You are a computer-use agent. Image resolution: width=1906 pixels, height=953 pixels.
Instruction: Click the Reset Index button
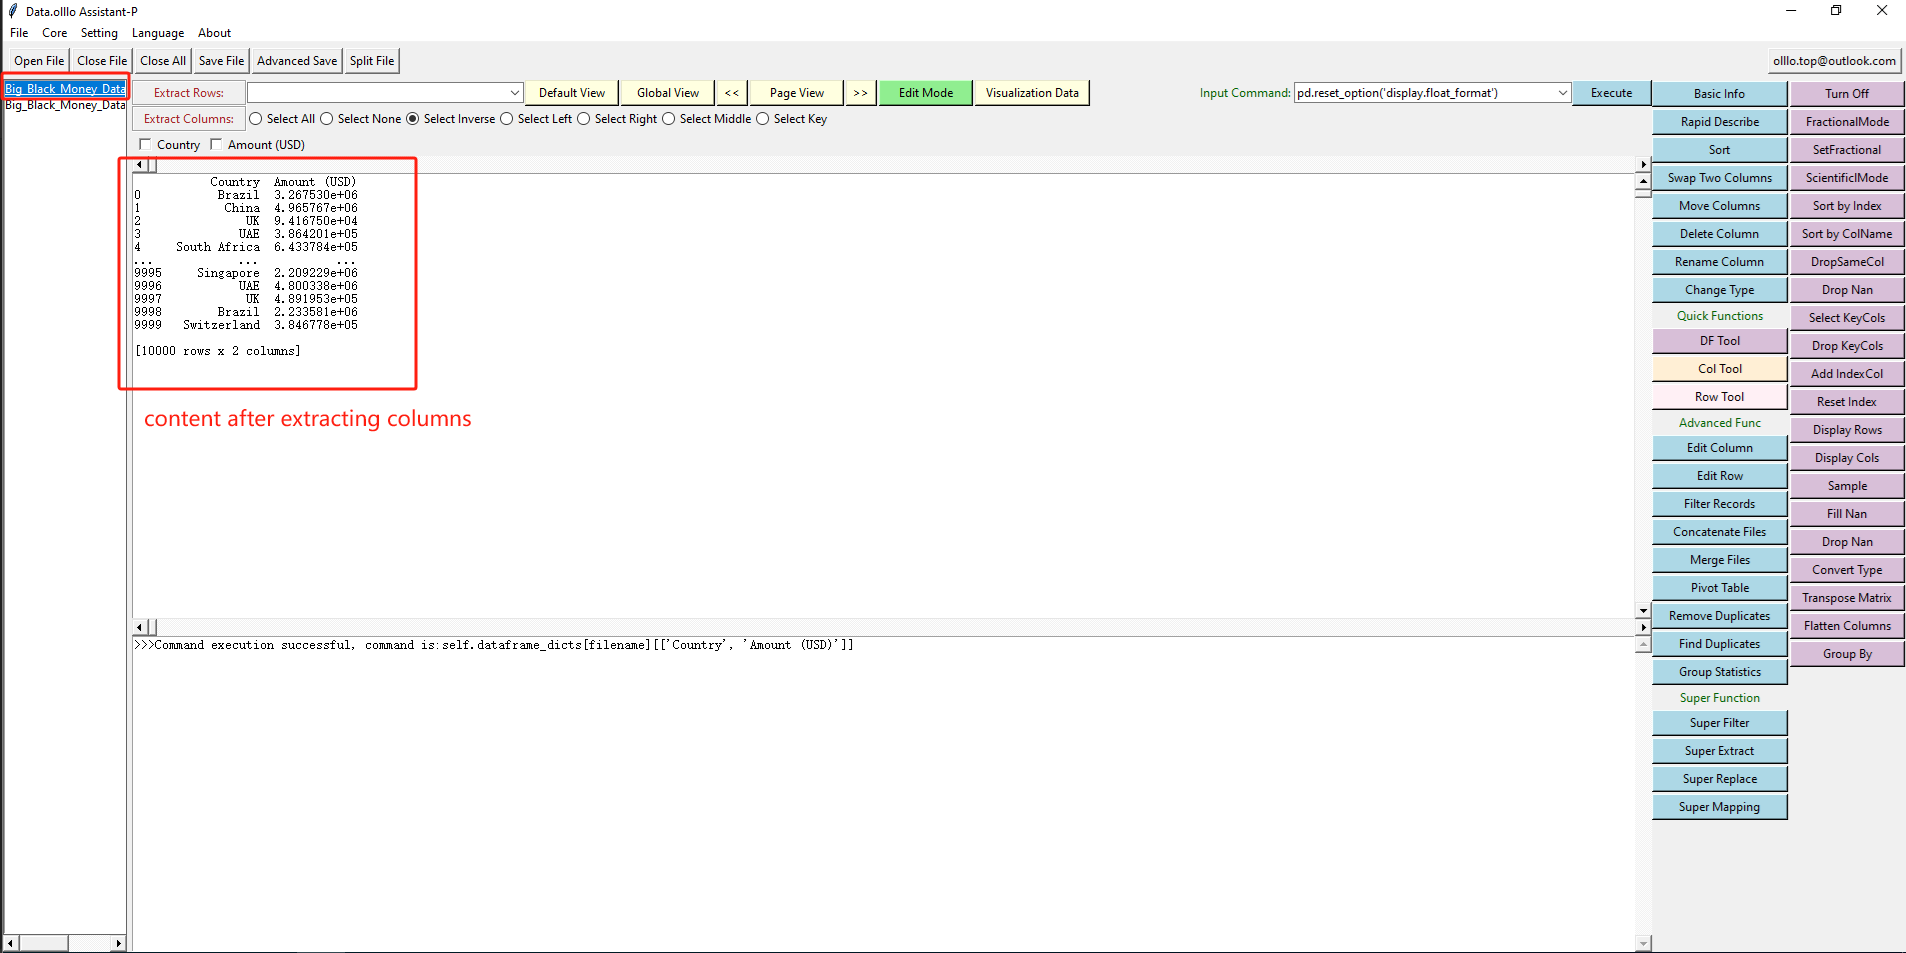(1847, 402)
